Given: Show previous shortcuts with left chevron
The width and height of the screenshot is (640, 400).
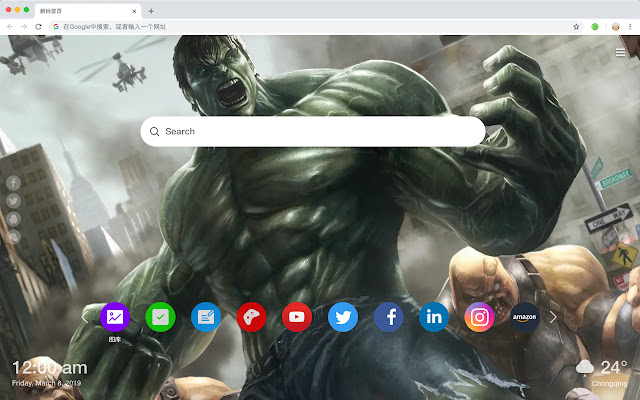Looking at the screenshot, I should click(84, 317).
